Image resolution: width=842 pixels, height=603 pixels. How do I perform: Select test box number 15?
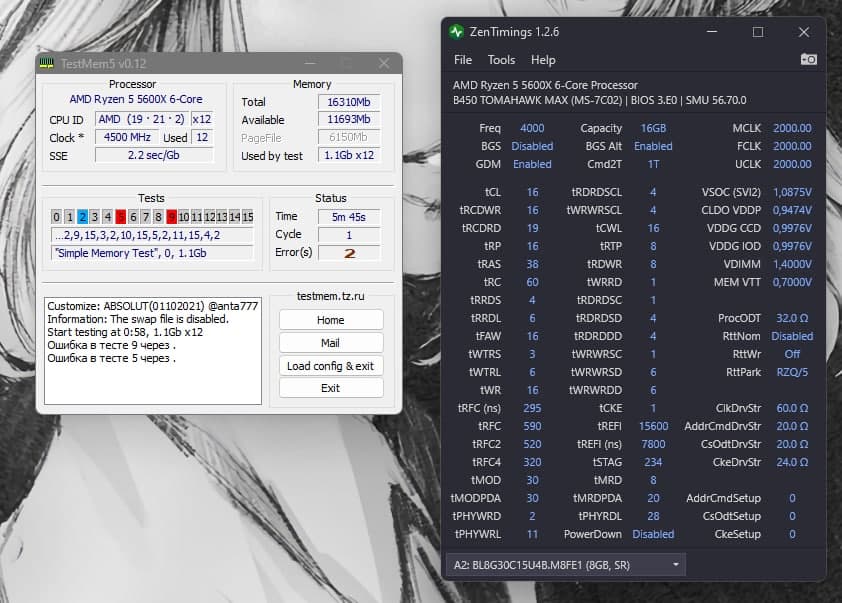tap(248, 216)
